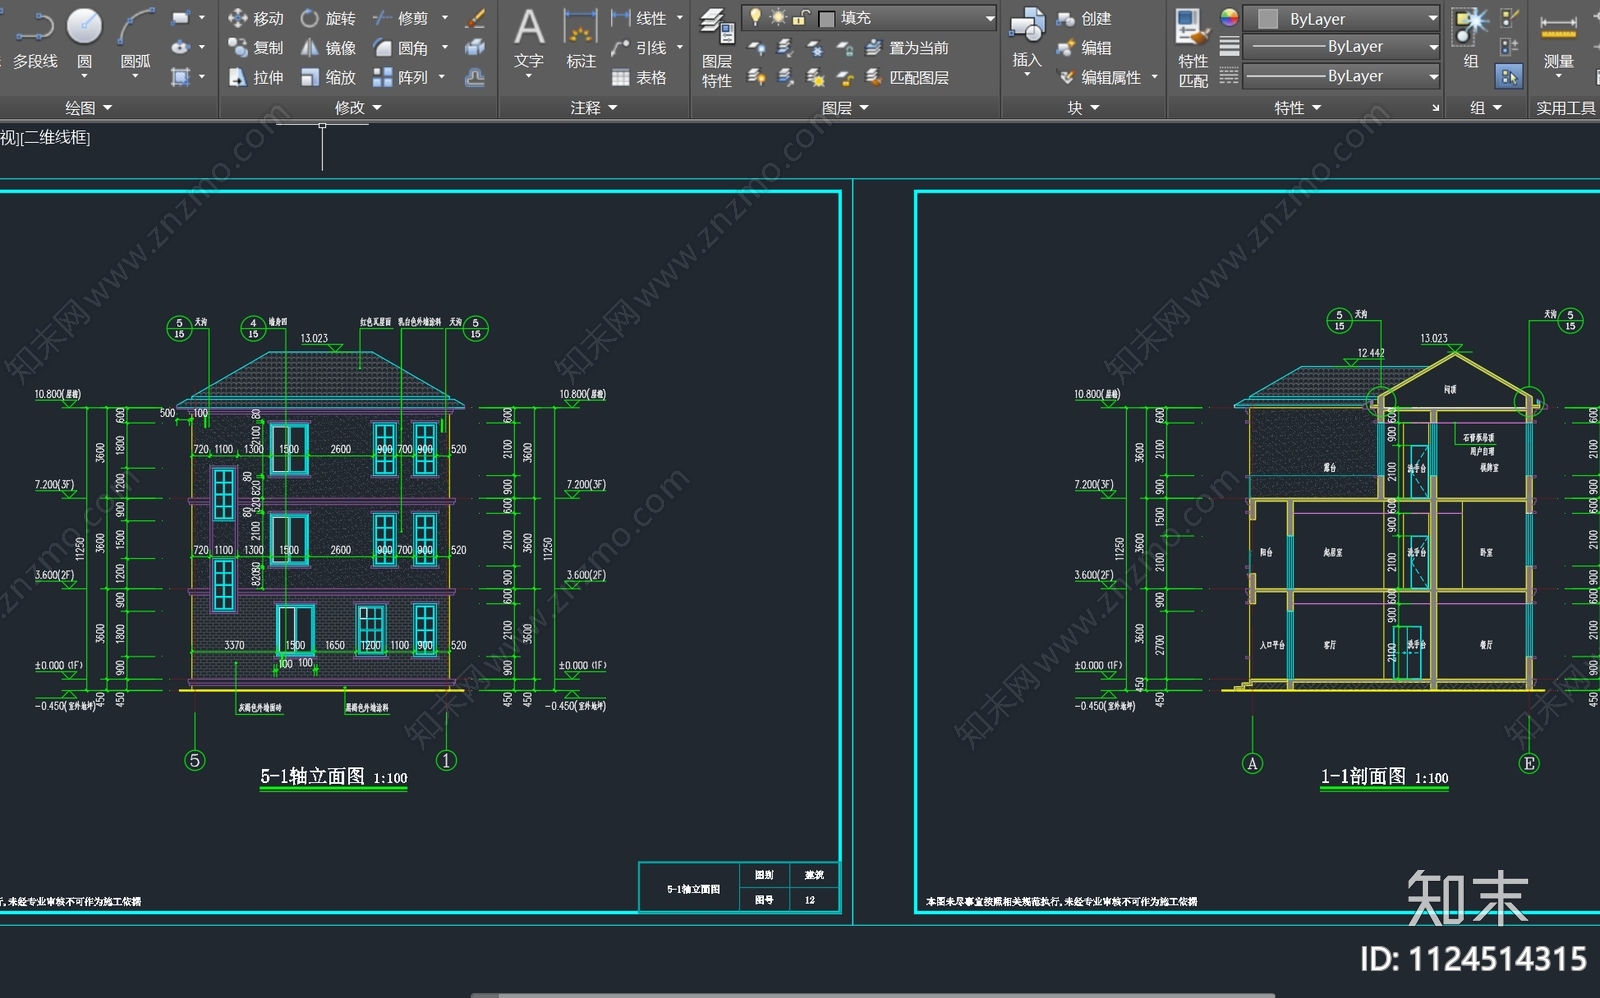Activate the Scale (缩放) tool
Screen dimensions: 1600x998
tap(328, 77)
